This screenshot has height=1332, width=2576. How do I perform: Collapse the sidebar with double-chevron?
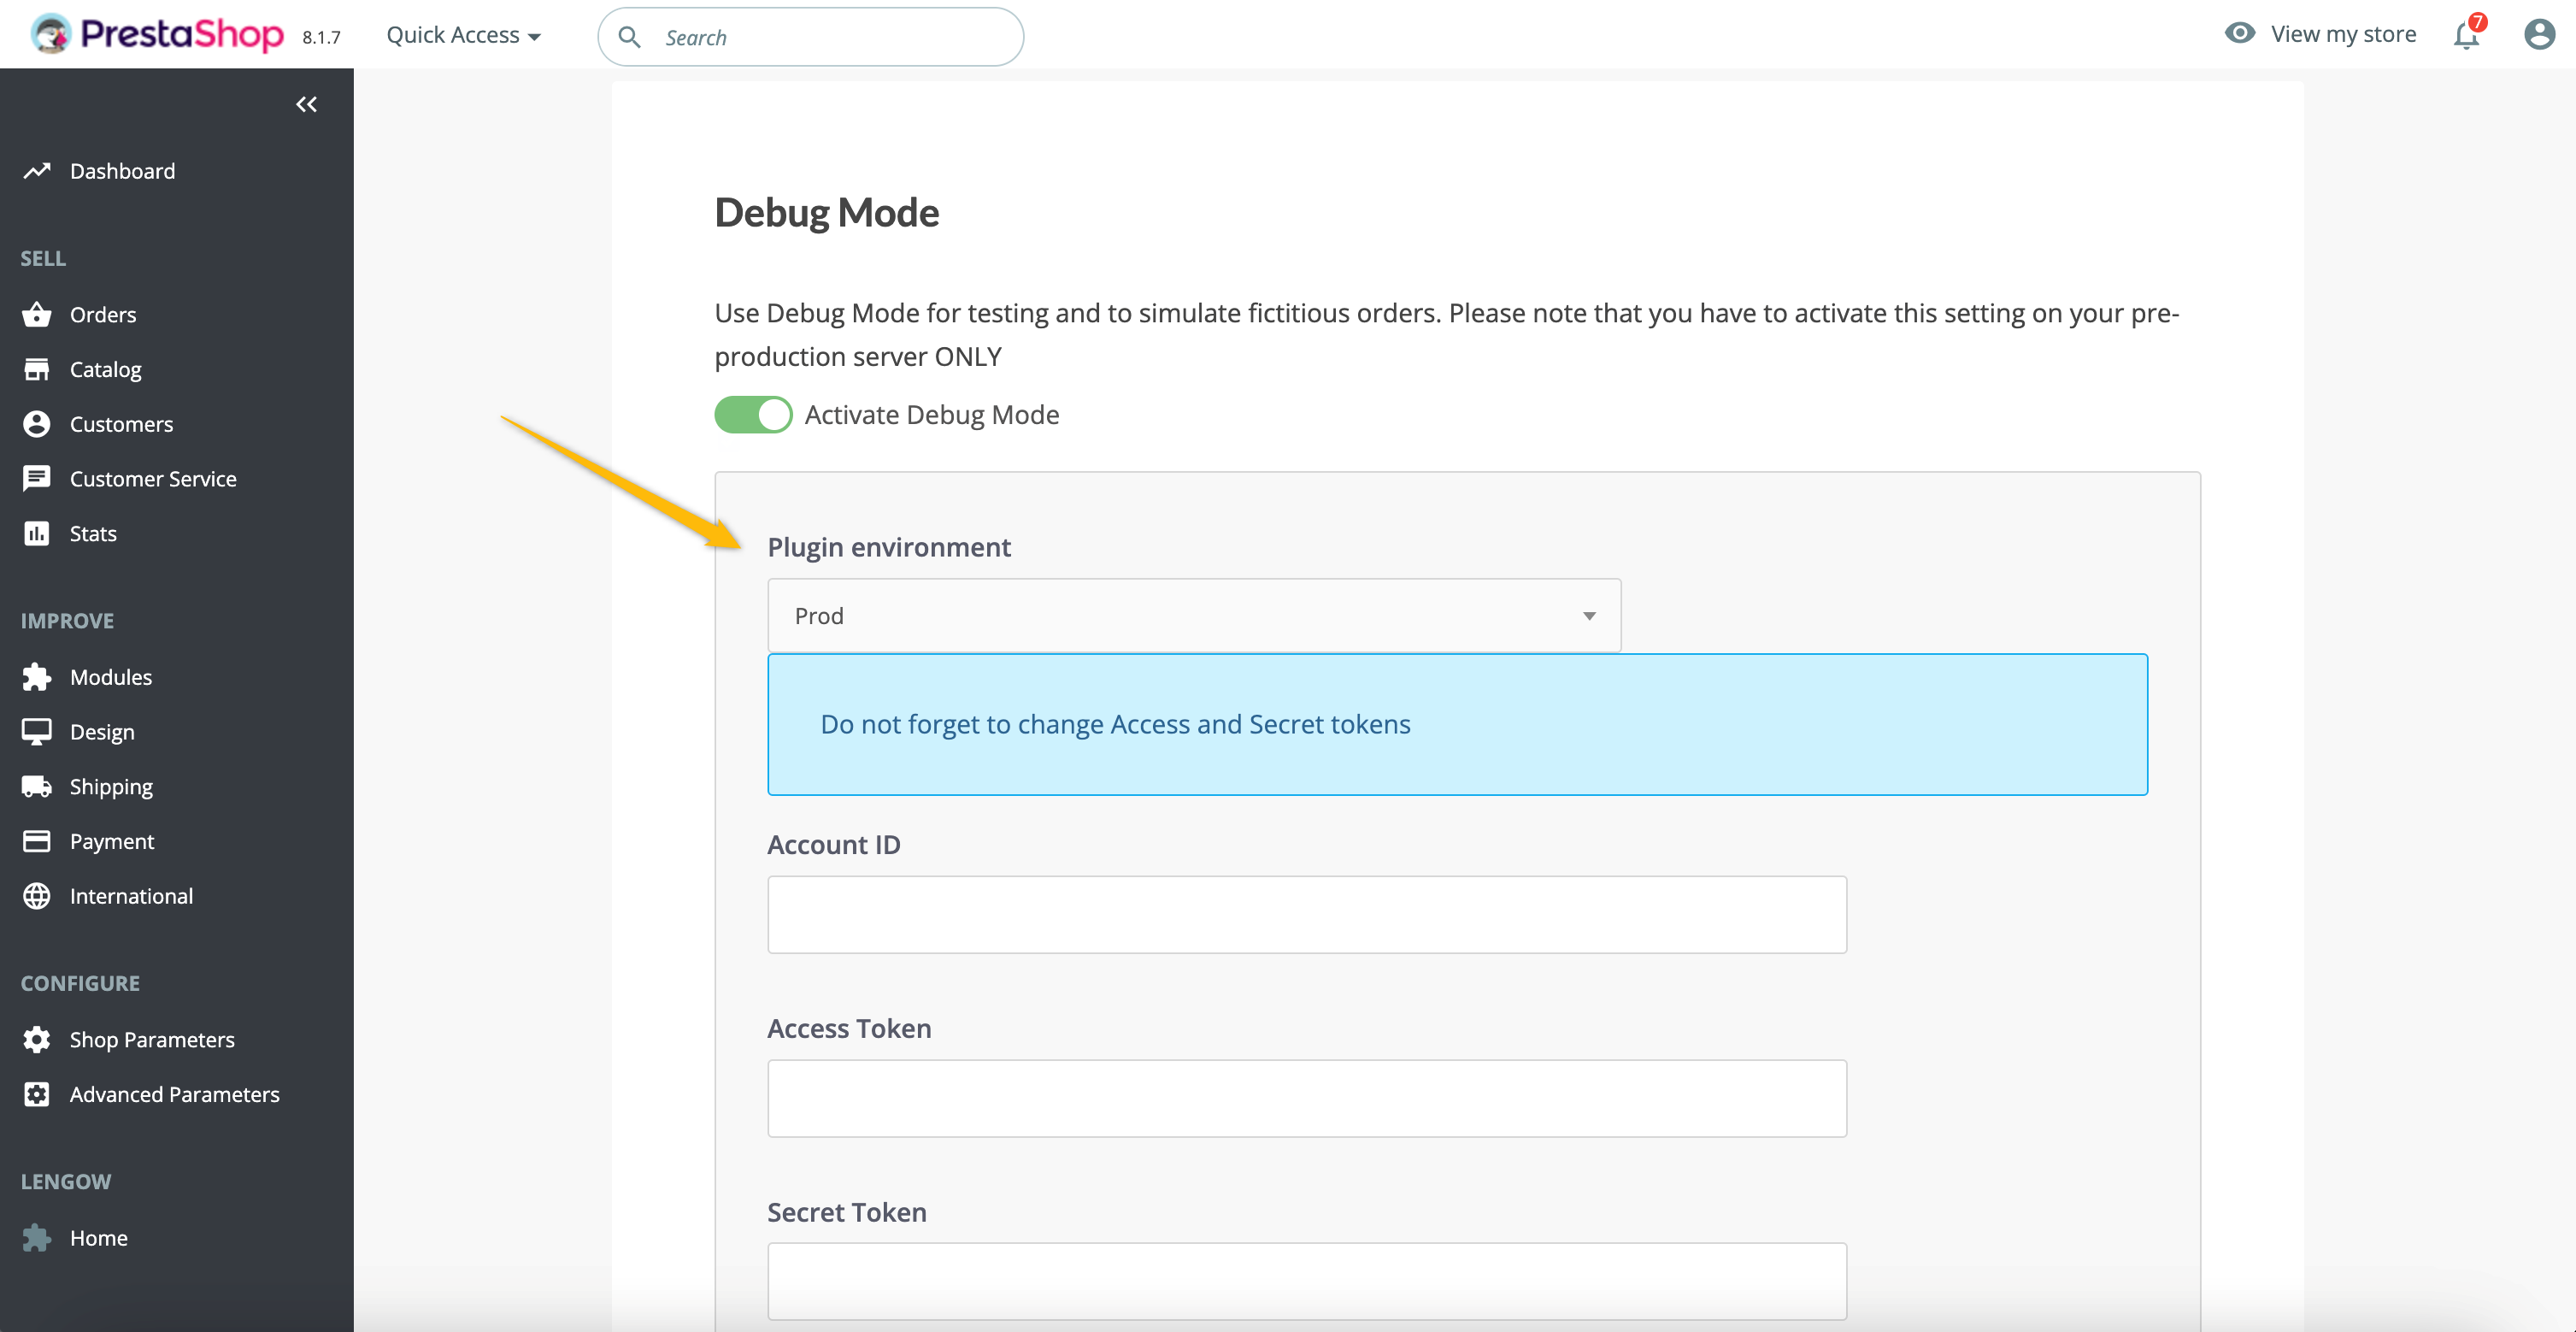306,104
